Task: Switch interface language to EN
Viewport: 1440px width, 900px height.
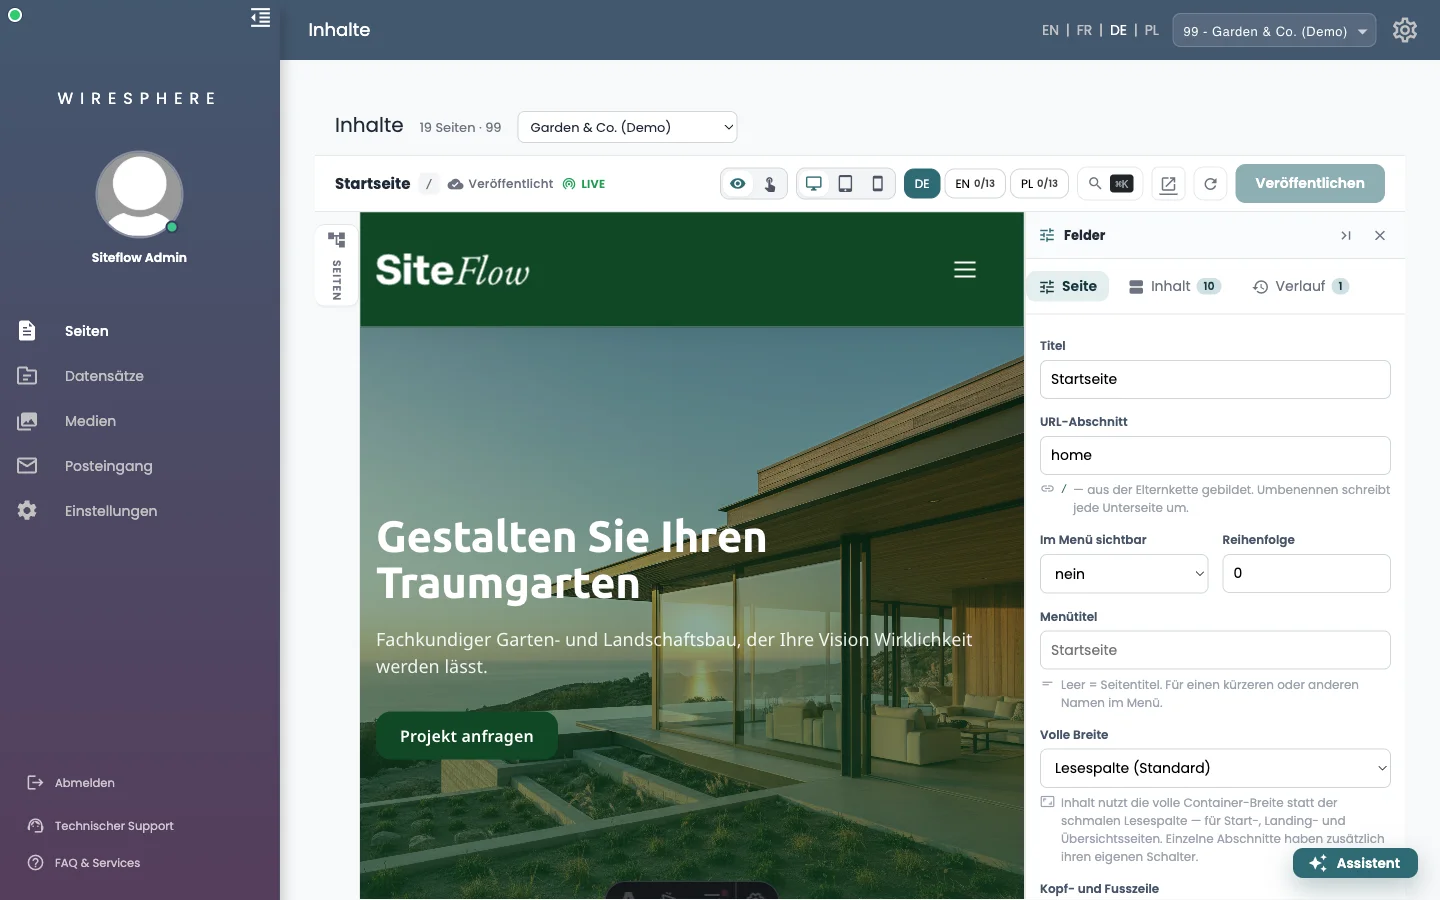Action: [1050, 31]
